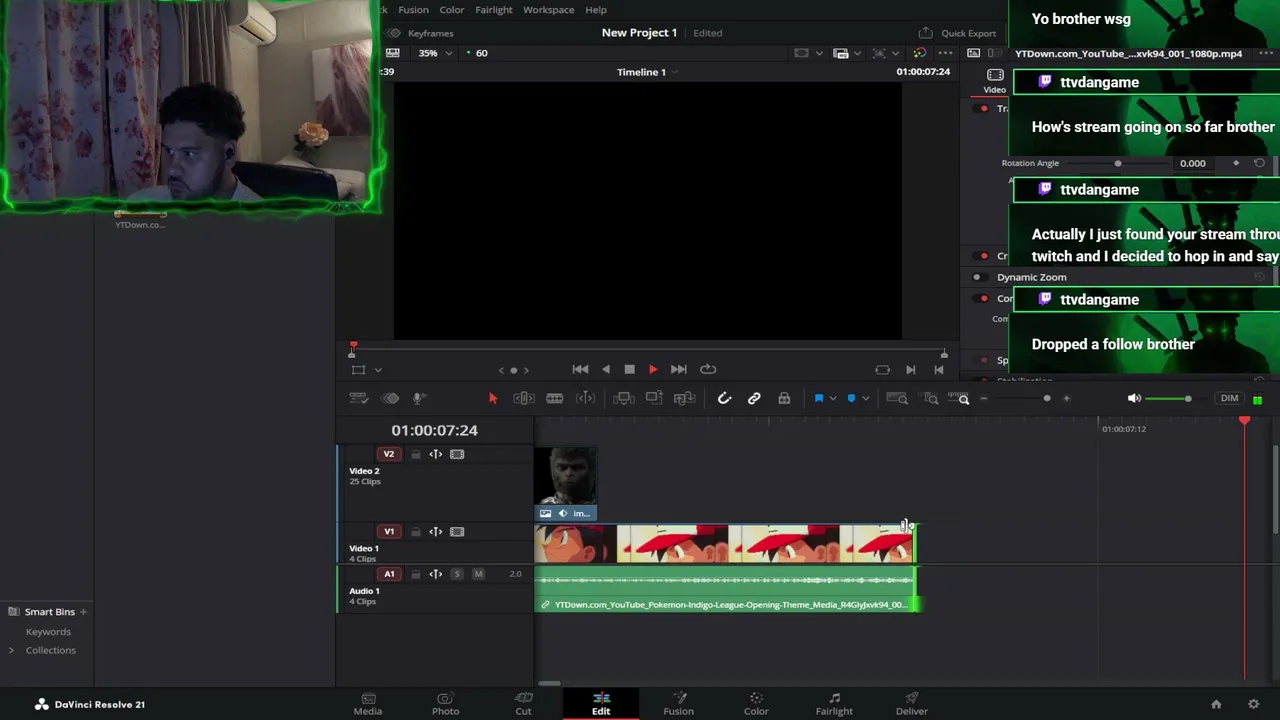The height and width of the screenshot is (720, 1280).
Task: Toggle Loop playback
Action: coord(708,369)
